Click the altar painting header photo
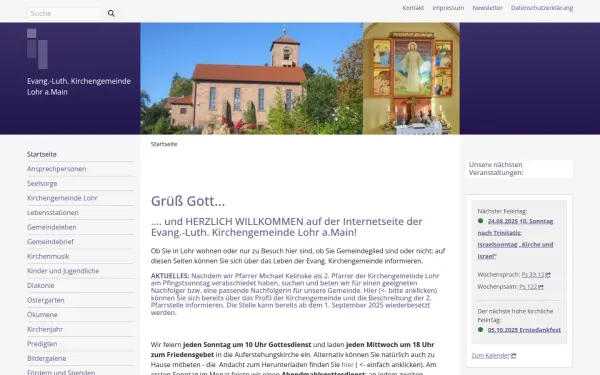Viewport: 600px width, 375px height. (x=411, y=78)
